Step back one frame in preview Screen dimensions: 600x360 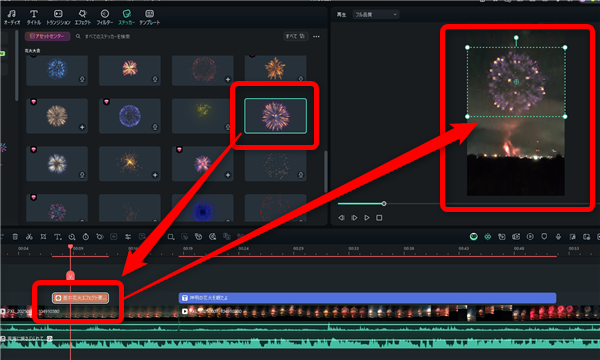click(x=341, y=218)
